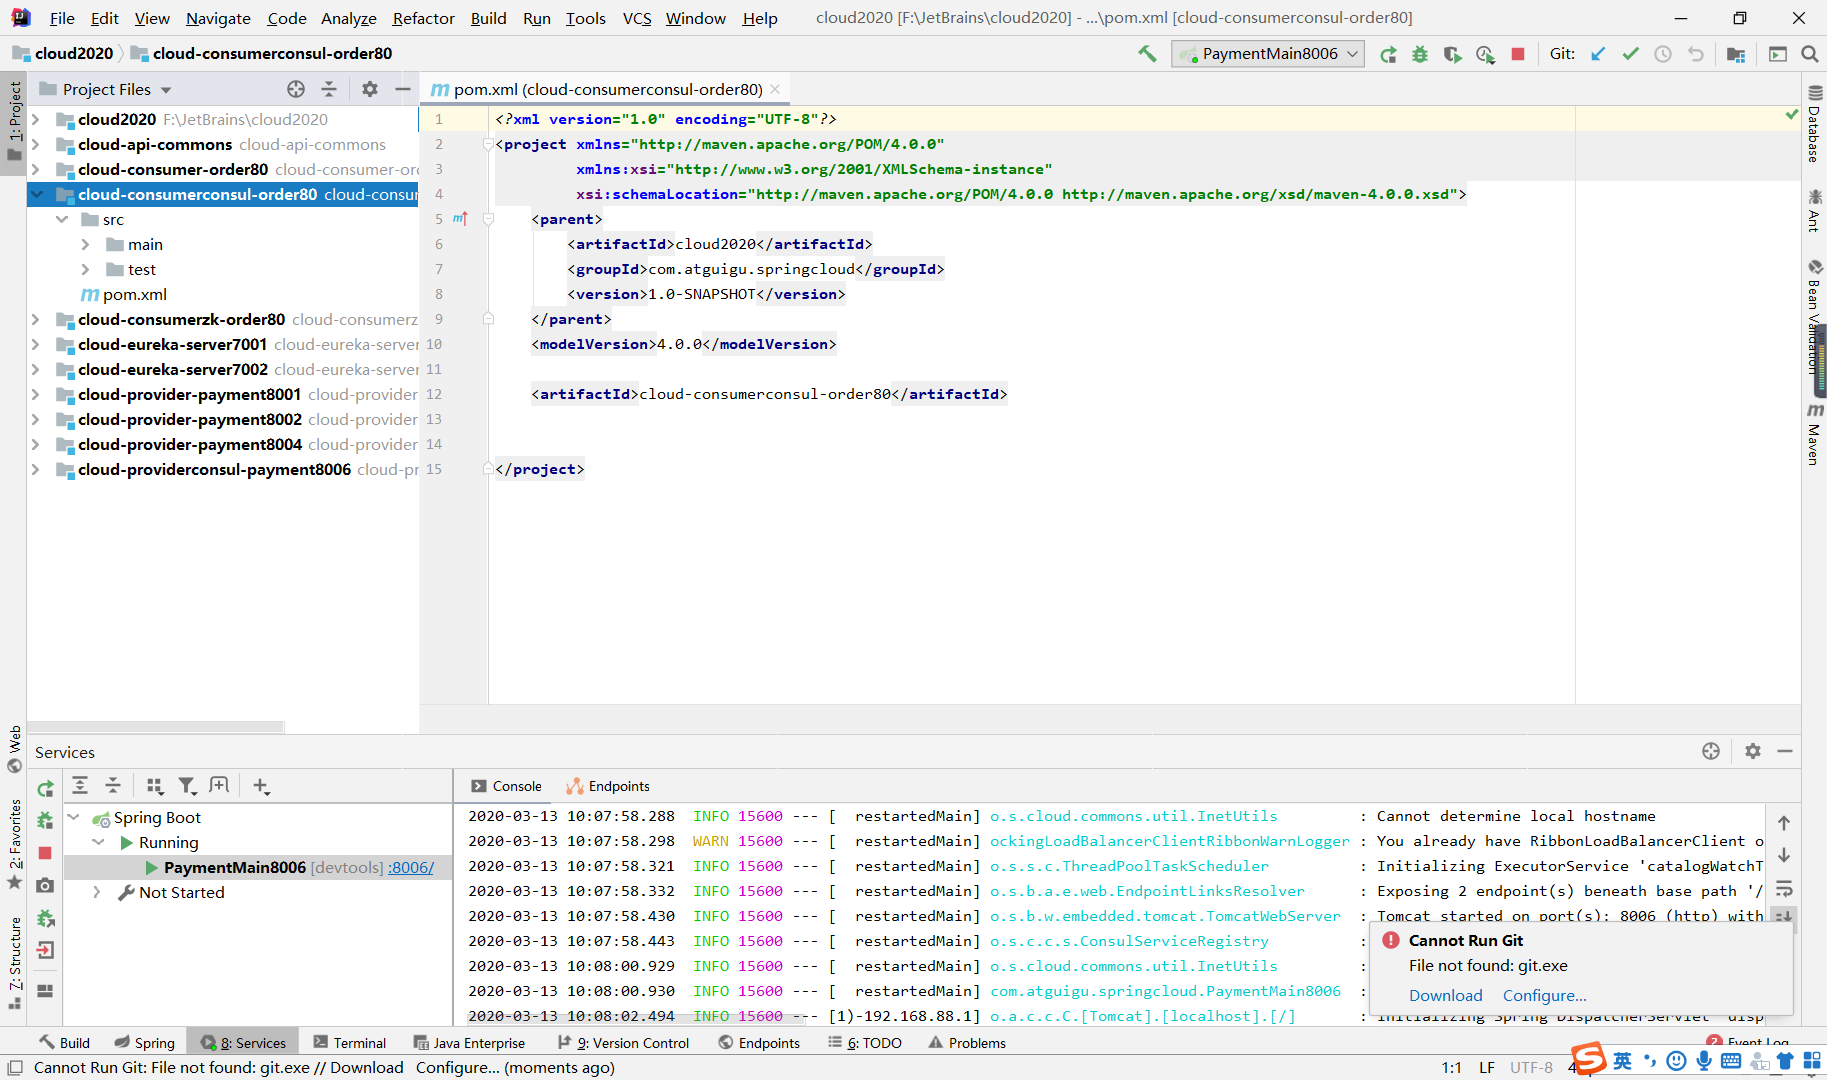The image size is (1827, 1080).
Task: Open Project Files panel settings gear
Action: [369, 89]
